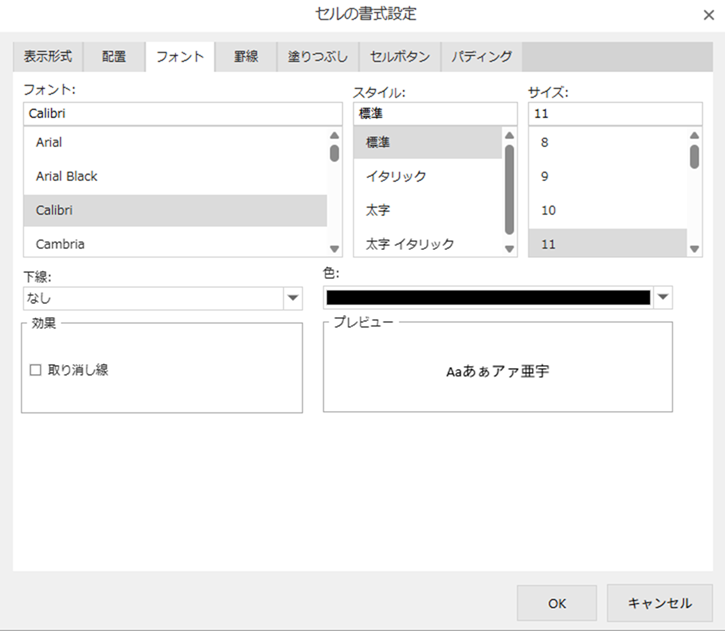Click the black color swatch bar

coord(488,297)
